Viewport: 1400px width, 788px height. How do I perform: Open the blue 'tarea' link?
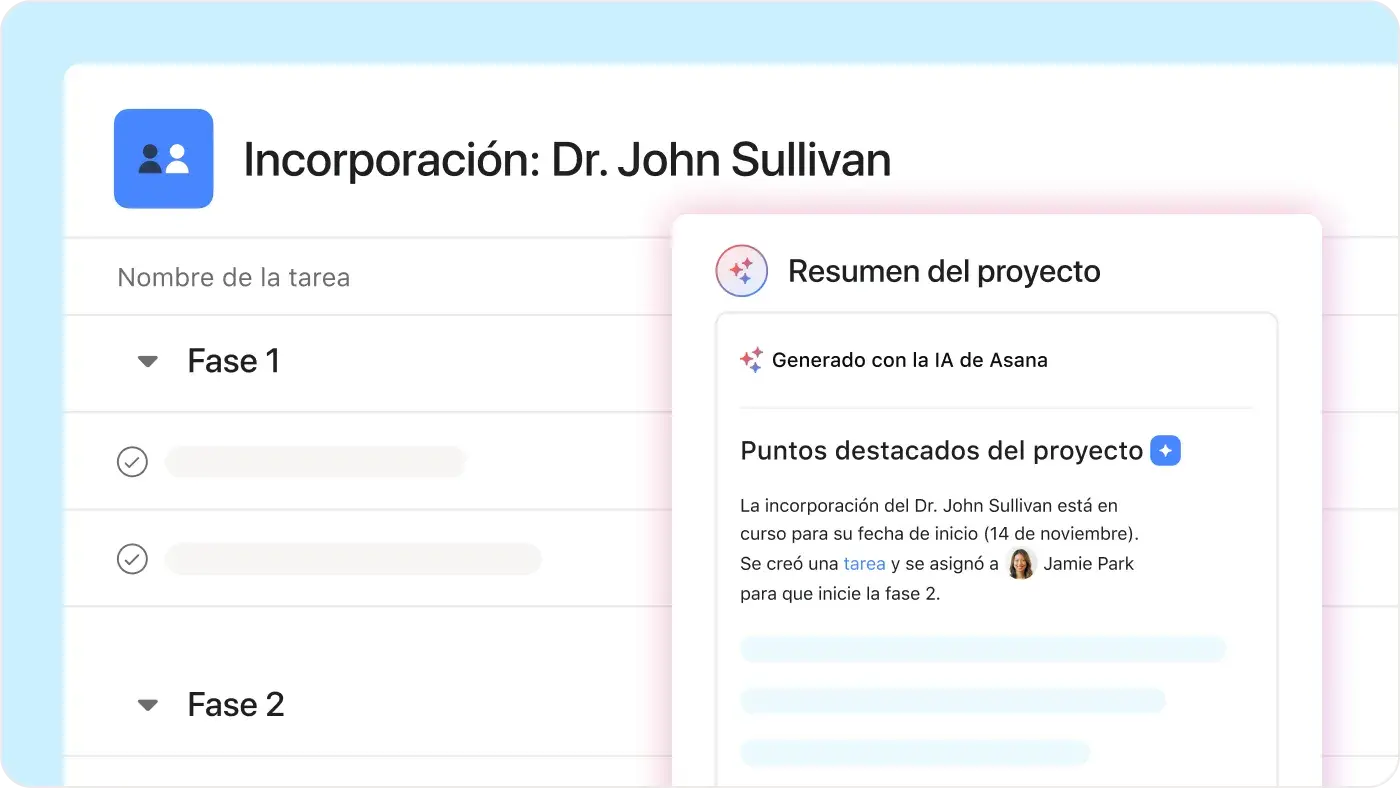[864, 564]
